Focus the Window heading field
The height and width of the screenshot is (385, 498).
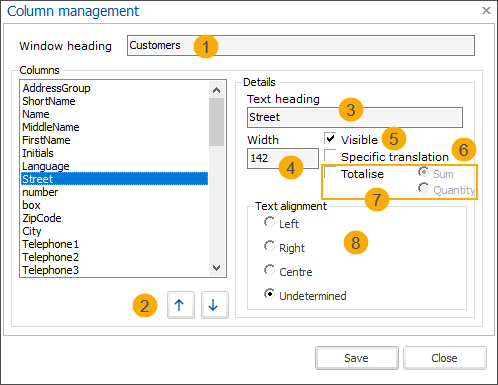[301, 46]
